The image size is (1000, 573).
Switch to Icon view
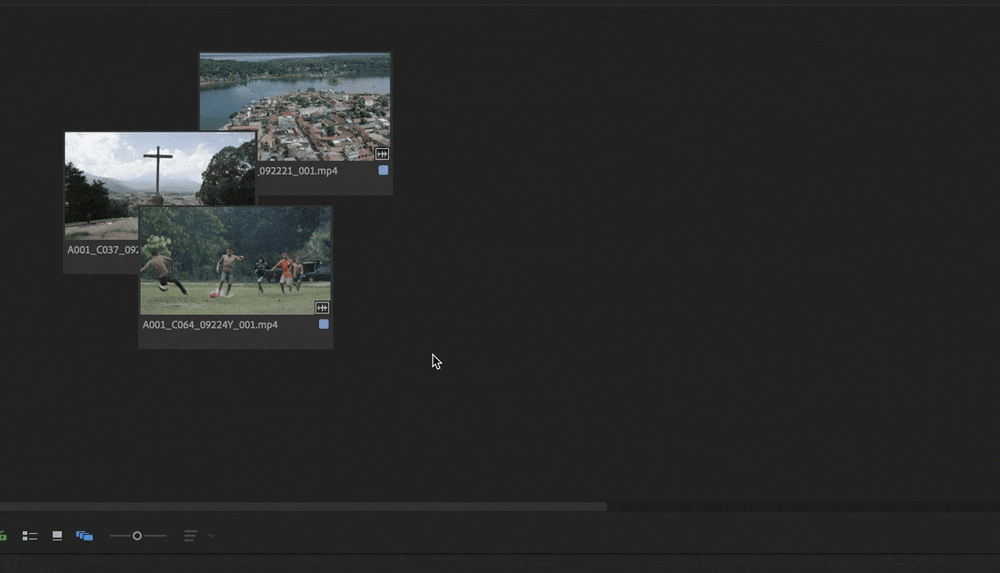coord(57,536)
